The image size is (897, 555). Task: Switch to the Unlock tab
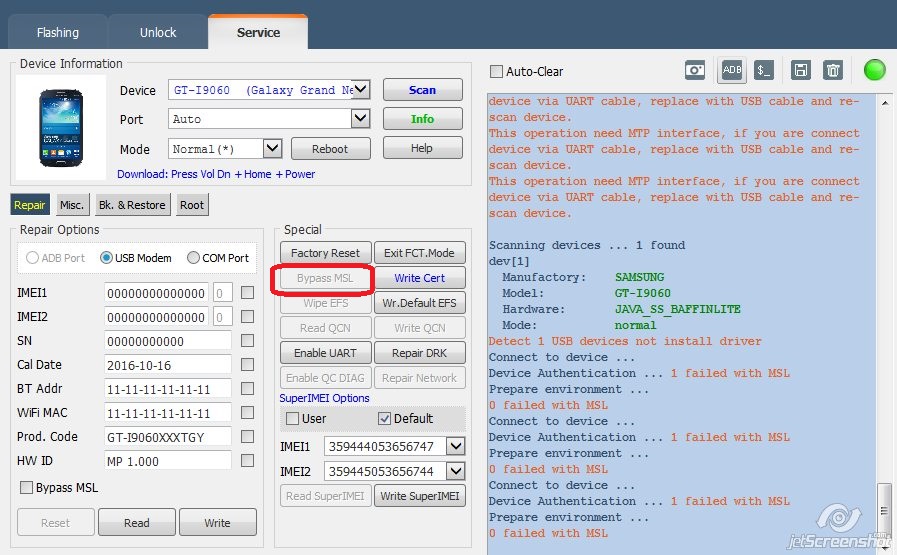158,33
